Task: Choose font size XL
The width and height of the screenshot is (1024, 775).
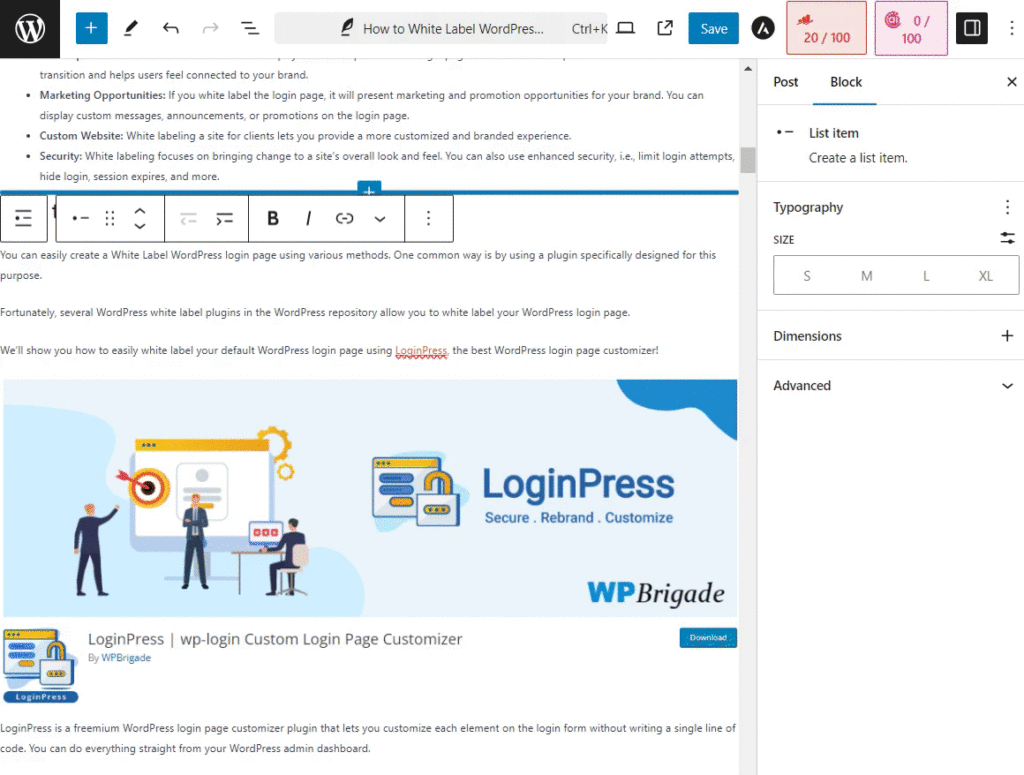Action: [x=985, y=276]
